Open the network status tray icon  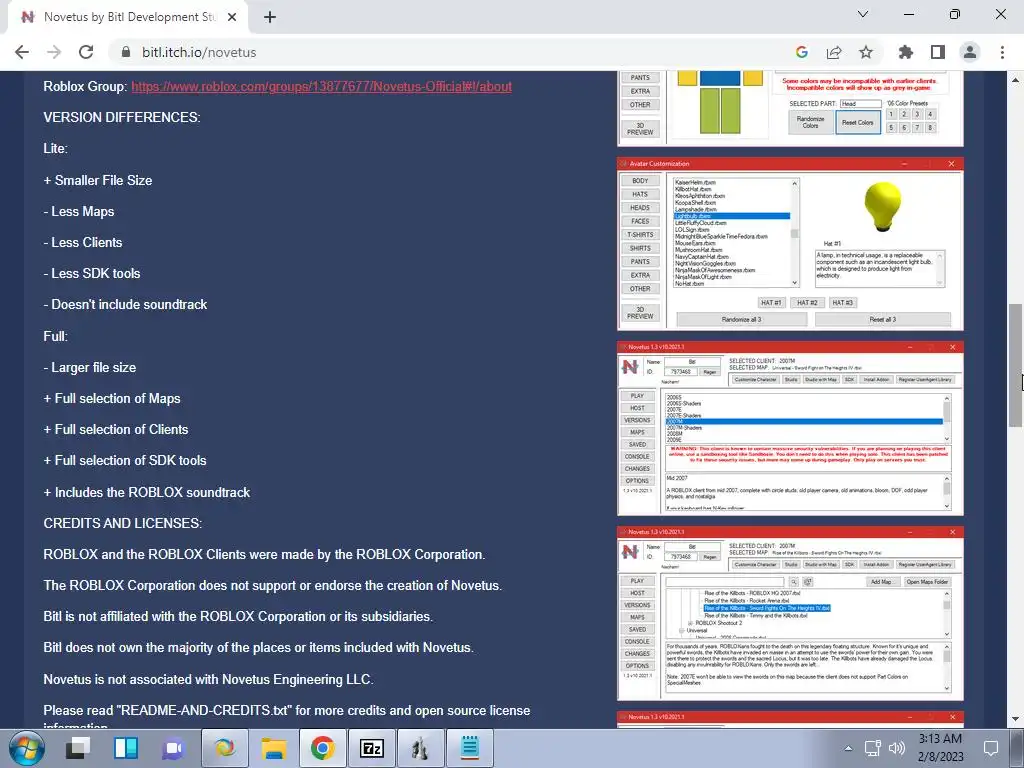[872, 748]
